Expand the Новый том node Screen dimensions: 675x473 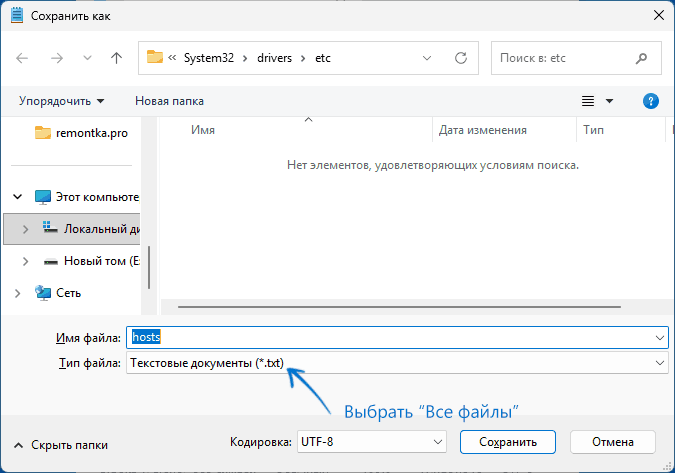(x=25, y=261)
